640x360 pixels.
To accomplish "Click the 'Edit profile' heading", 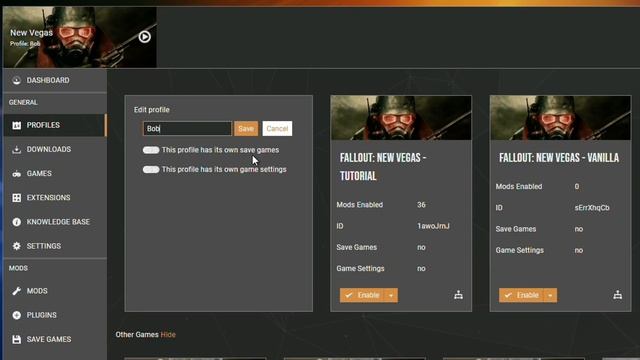I will pos(151,110).
